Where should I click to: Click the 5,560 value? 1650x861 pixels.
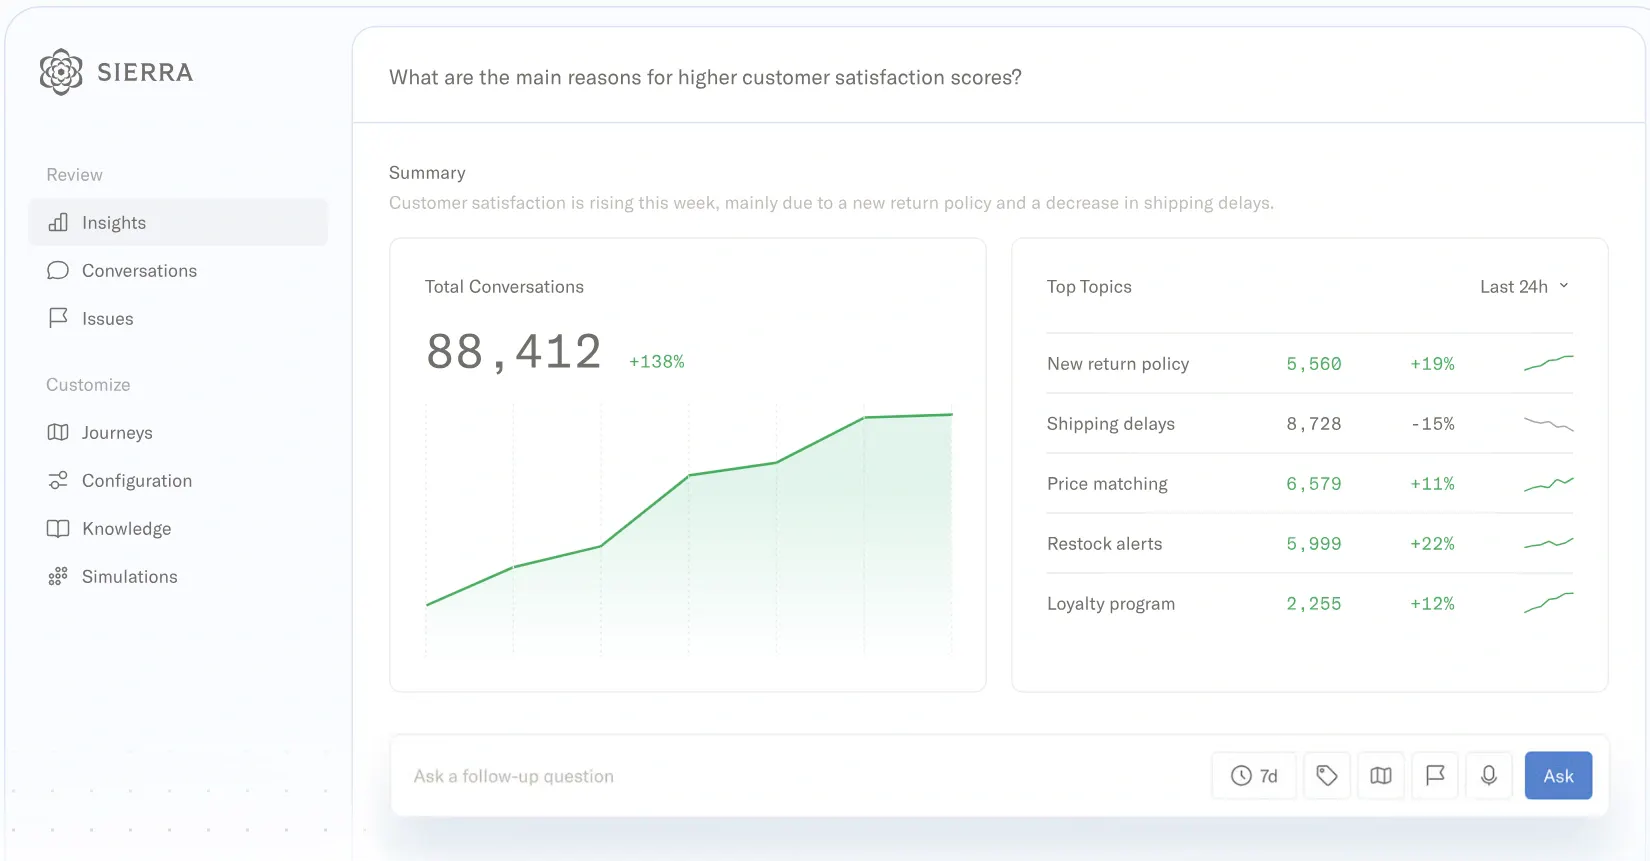pos(1314,364)
